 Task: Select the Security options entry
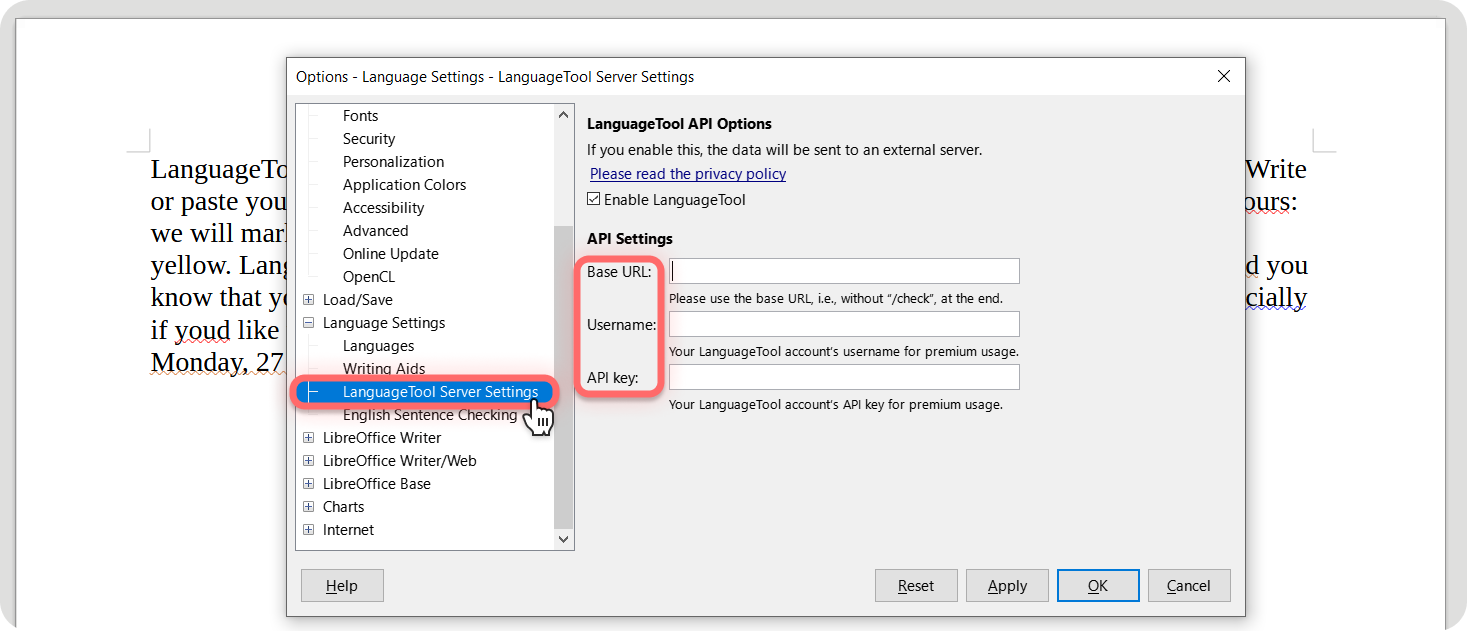click(369, 139)
